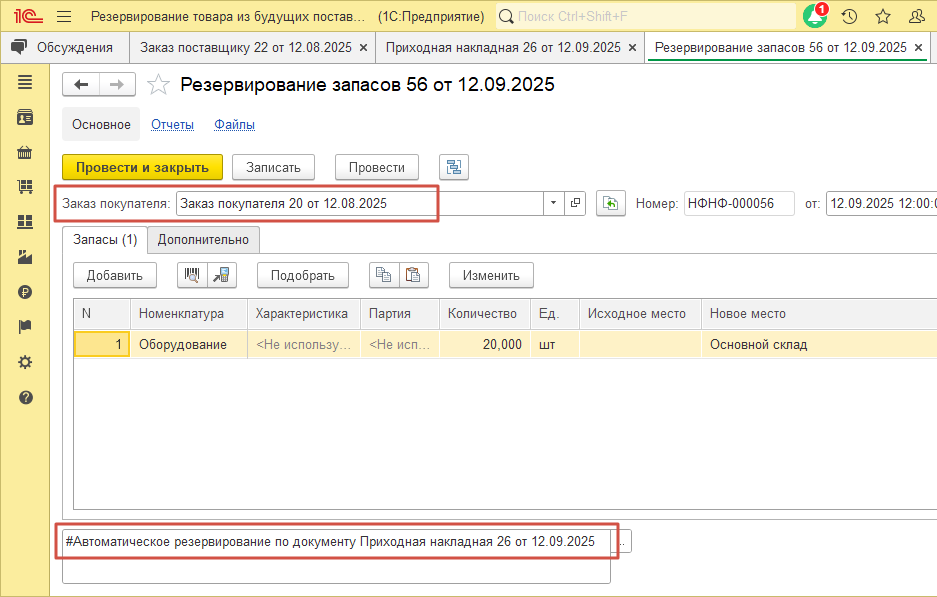Click the Номер input field
Viewport: 937px width, 597px height.
coord(738,203)
